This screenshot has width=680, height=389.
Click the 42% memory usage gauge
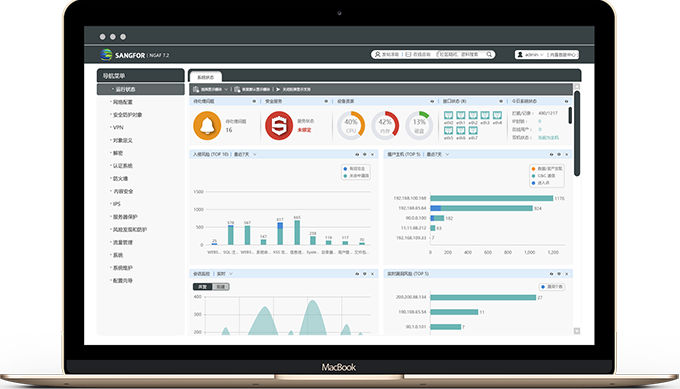pyautogui.click(x=385, y=126)
